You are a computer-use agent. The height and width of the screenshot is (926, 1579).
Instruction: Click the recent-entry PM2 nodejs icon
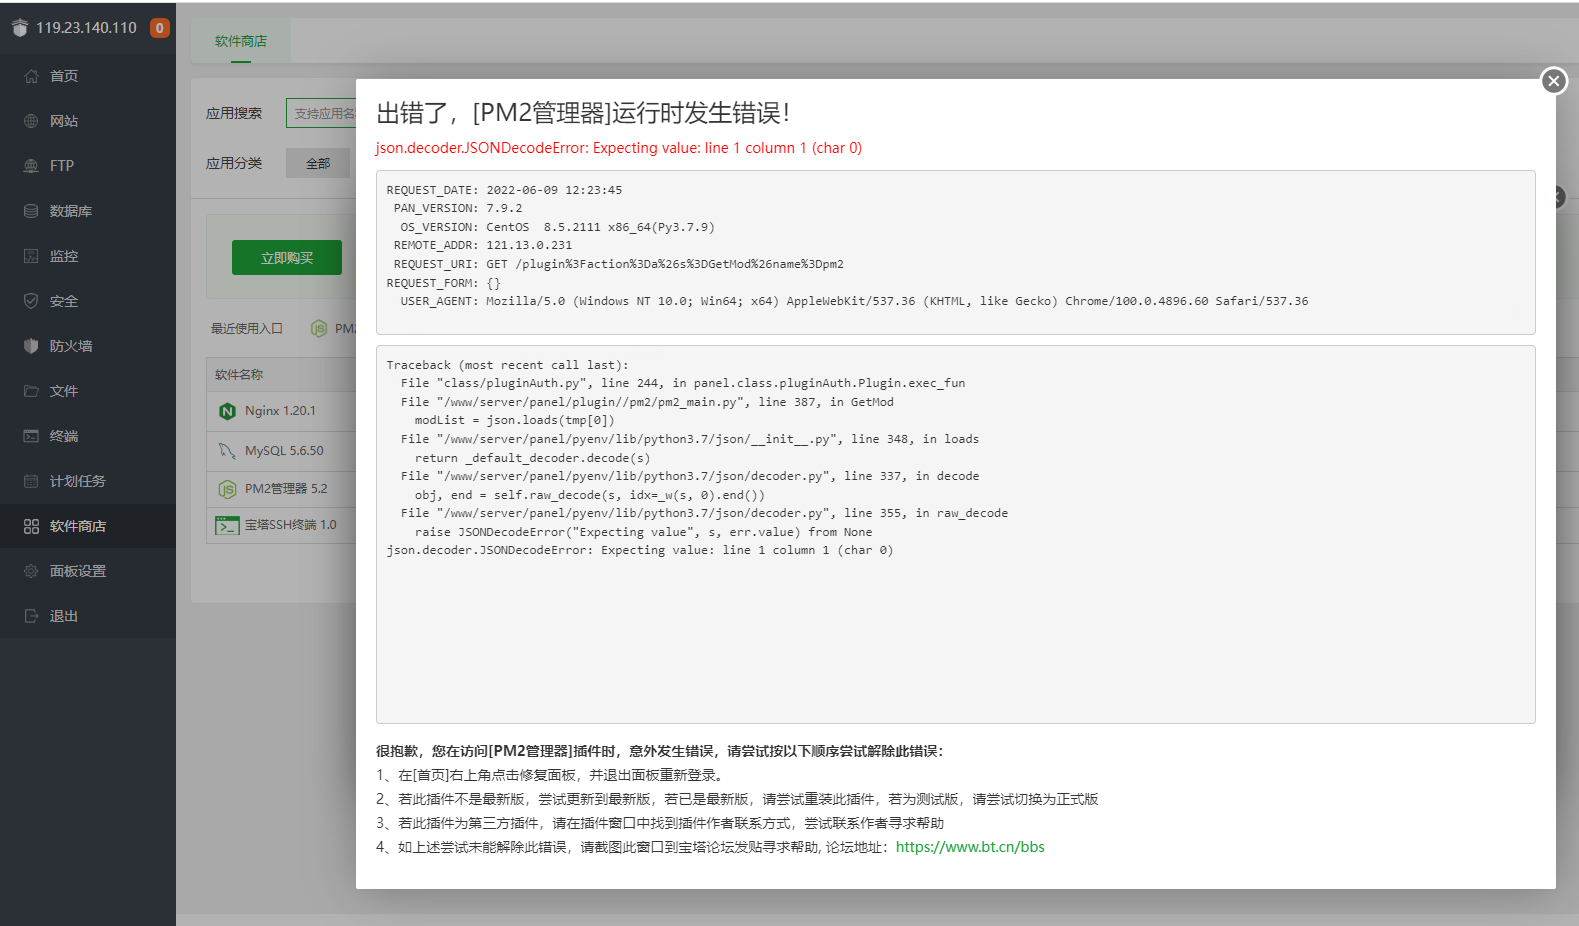click(318, 329)
